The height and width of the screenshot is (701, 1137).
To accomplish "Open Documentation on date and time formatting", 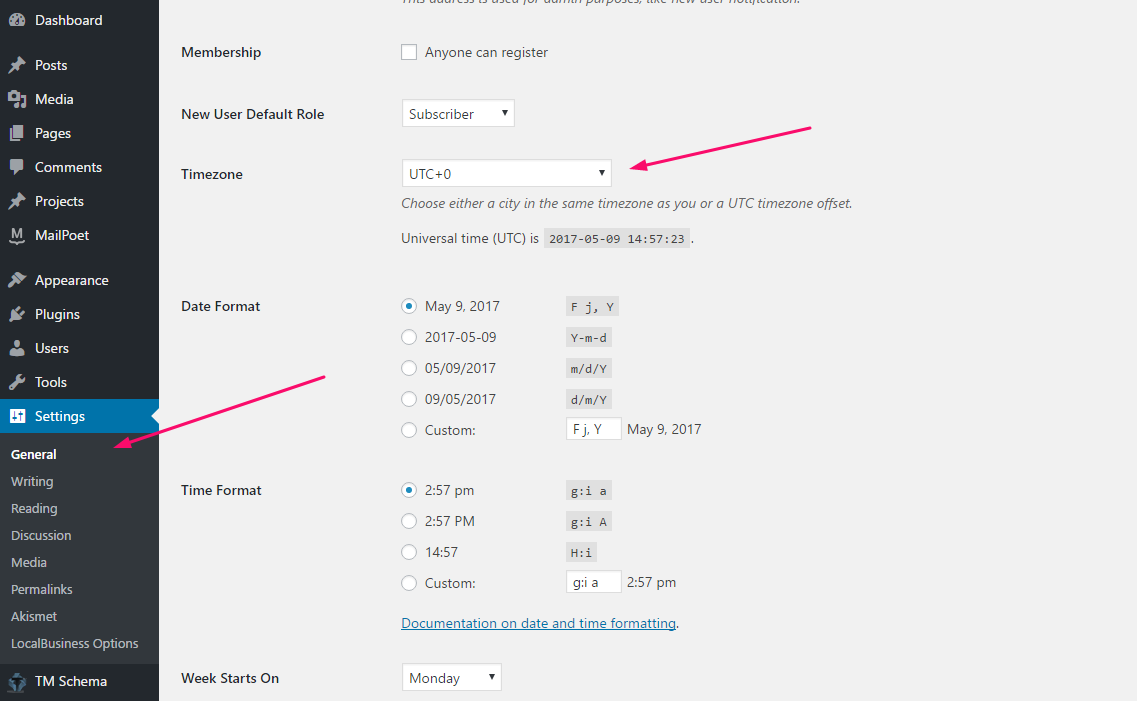I will click(539, 623).
